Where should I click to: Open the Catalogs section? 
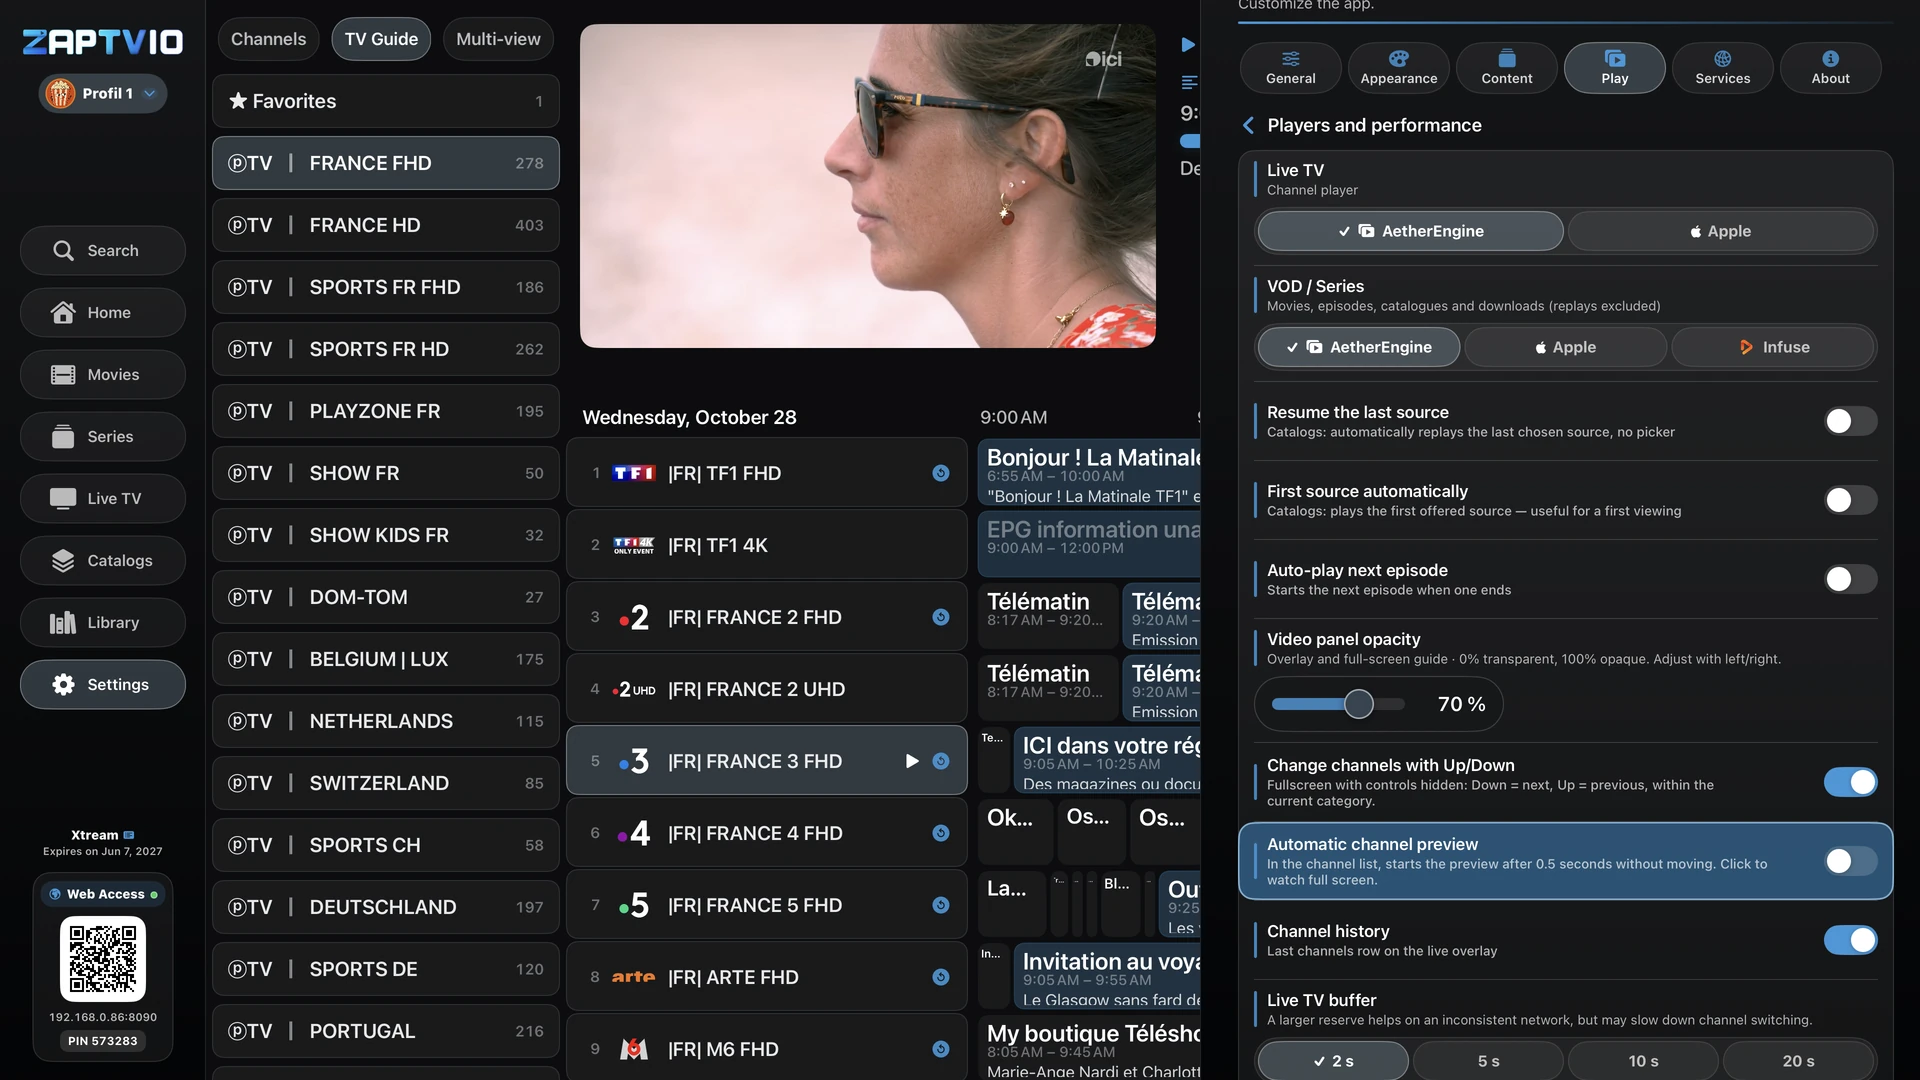[103, 561]
